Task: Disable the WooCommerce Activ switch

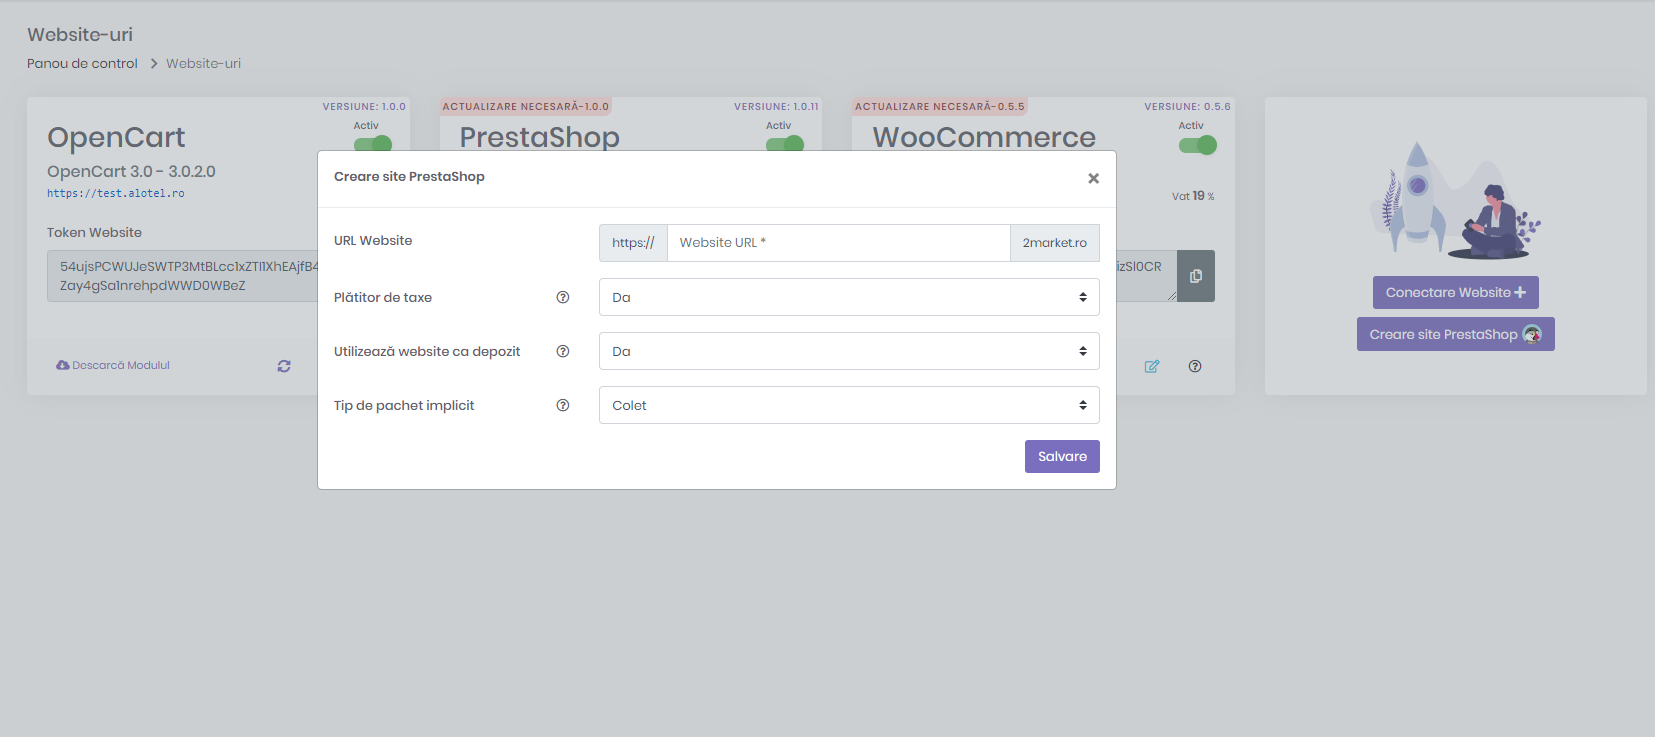Action: 1197,145
